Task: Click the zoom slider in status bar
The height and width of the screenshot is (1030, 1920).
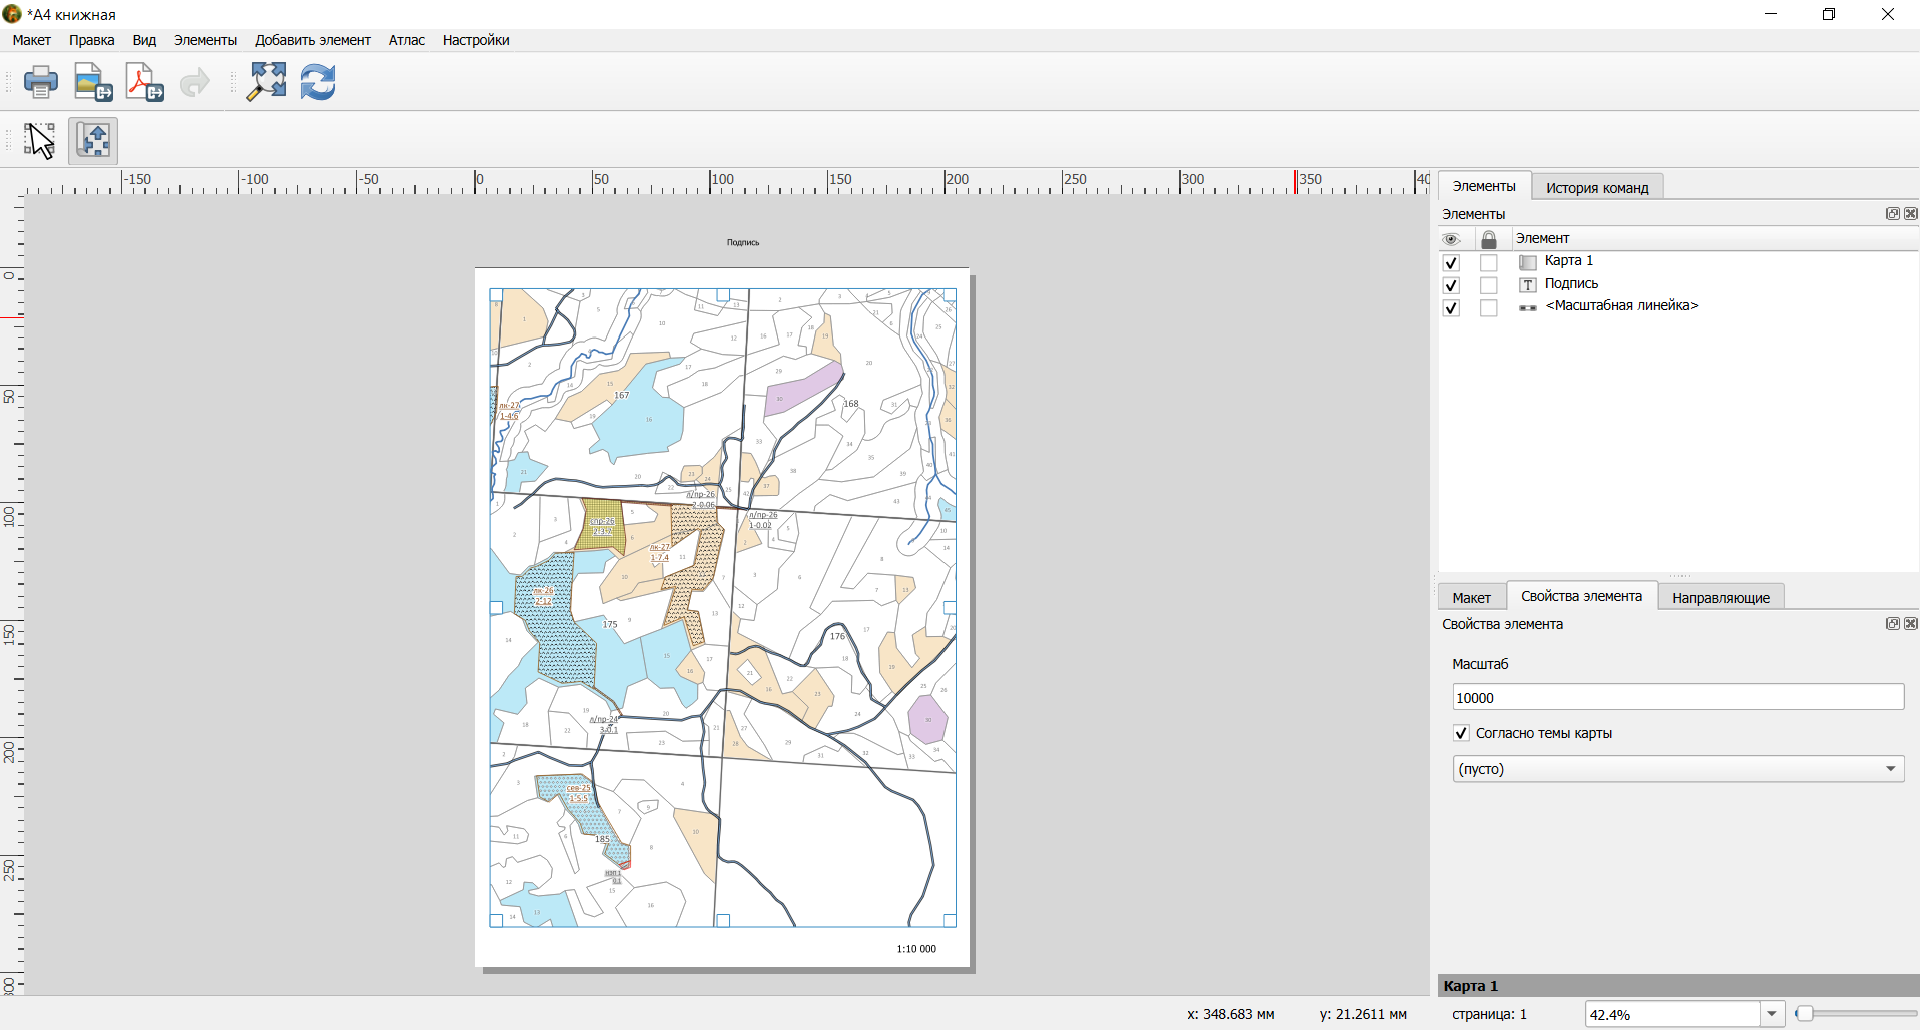Action: click(x=1856, y=1014)
